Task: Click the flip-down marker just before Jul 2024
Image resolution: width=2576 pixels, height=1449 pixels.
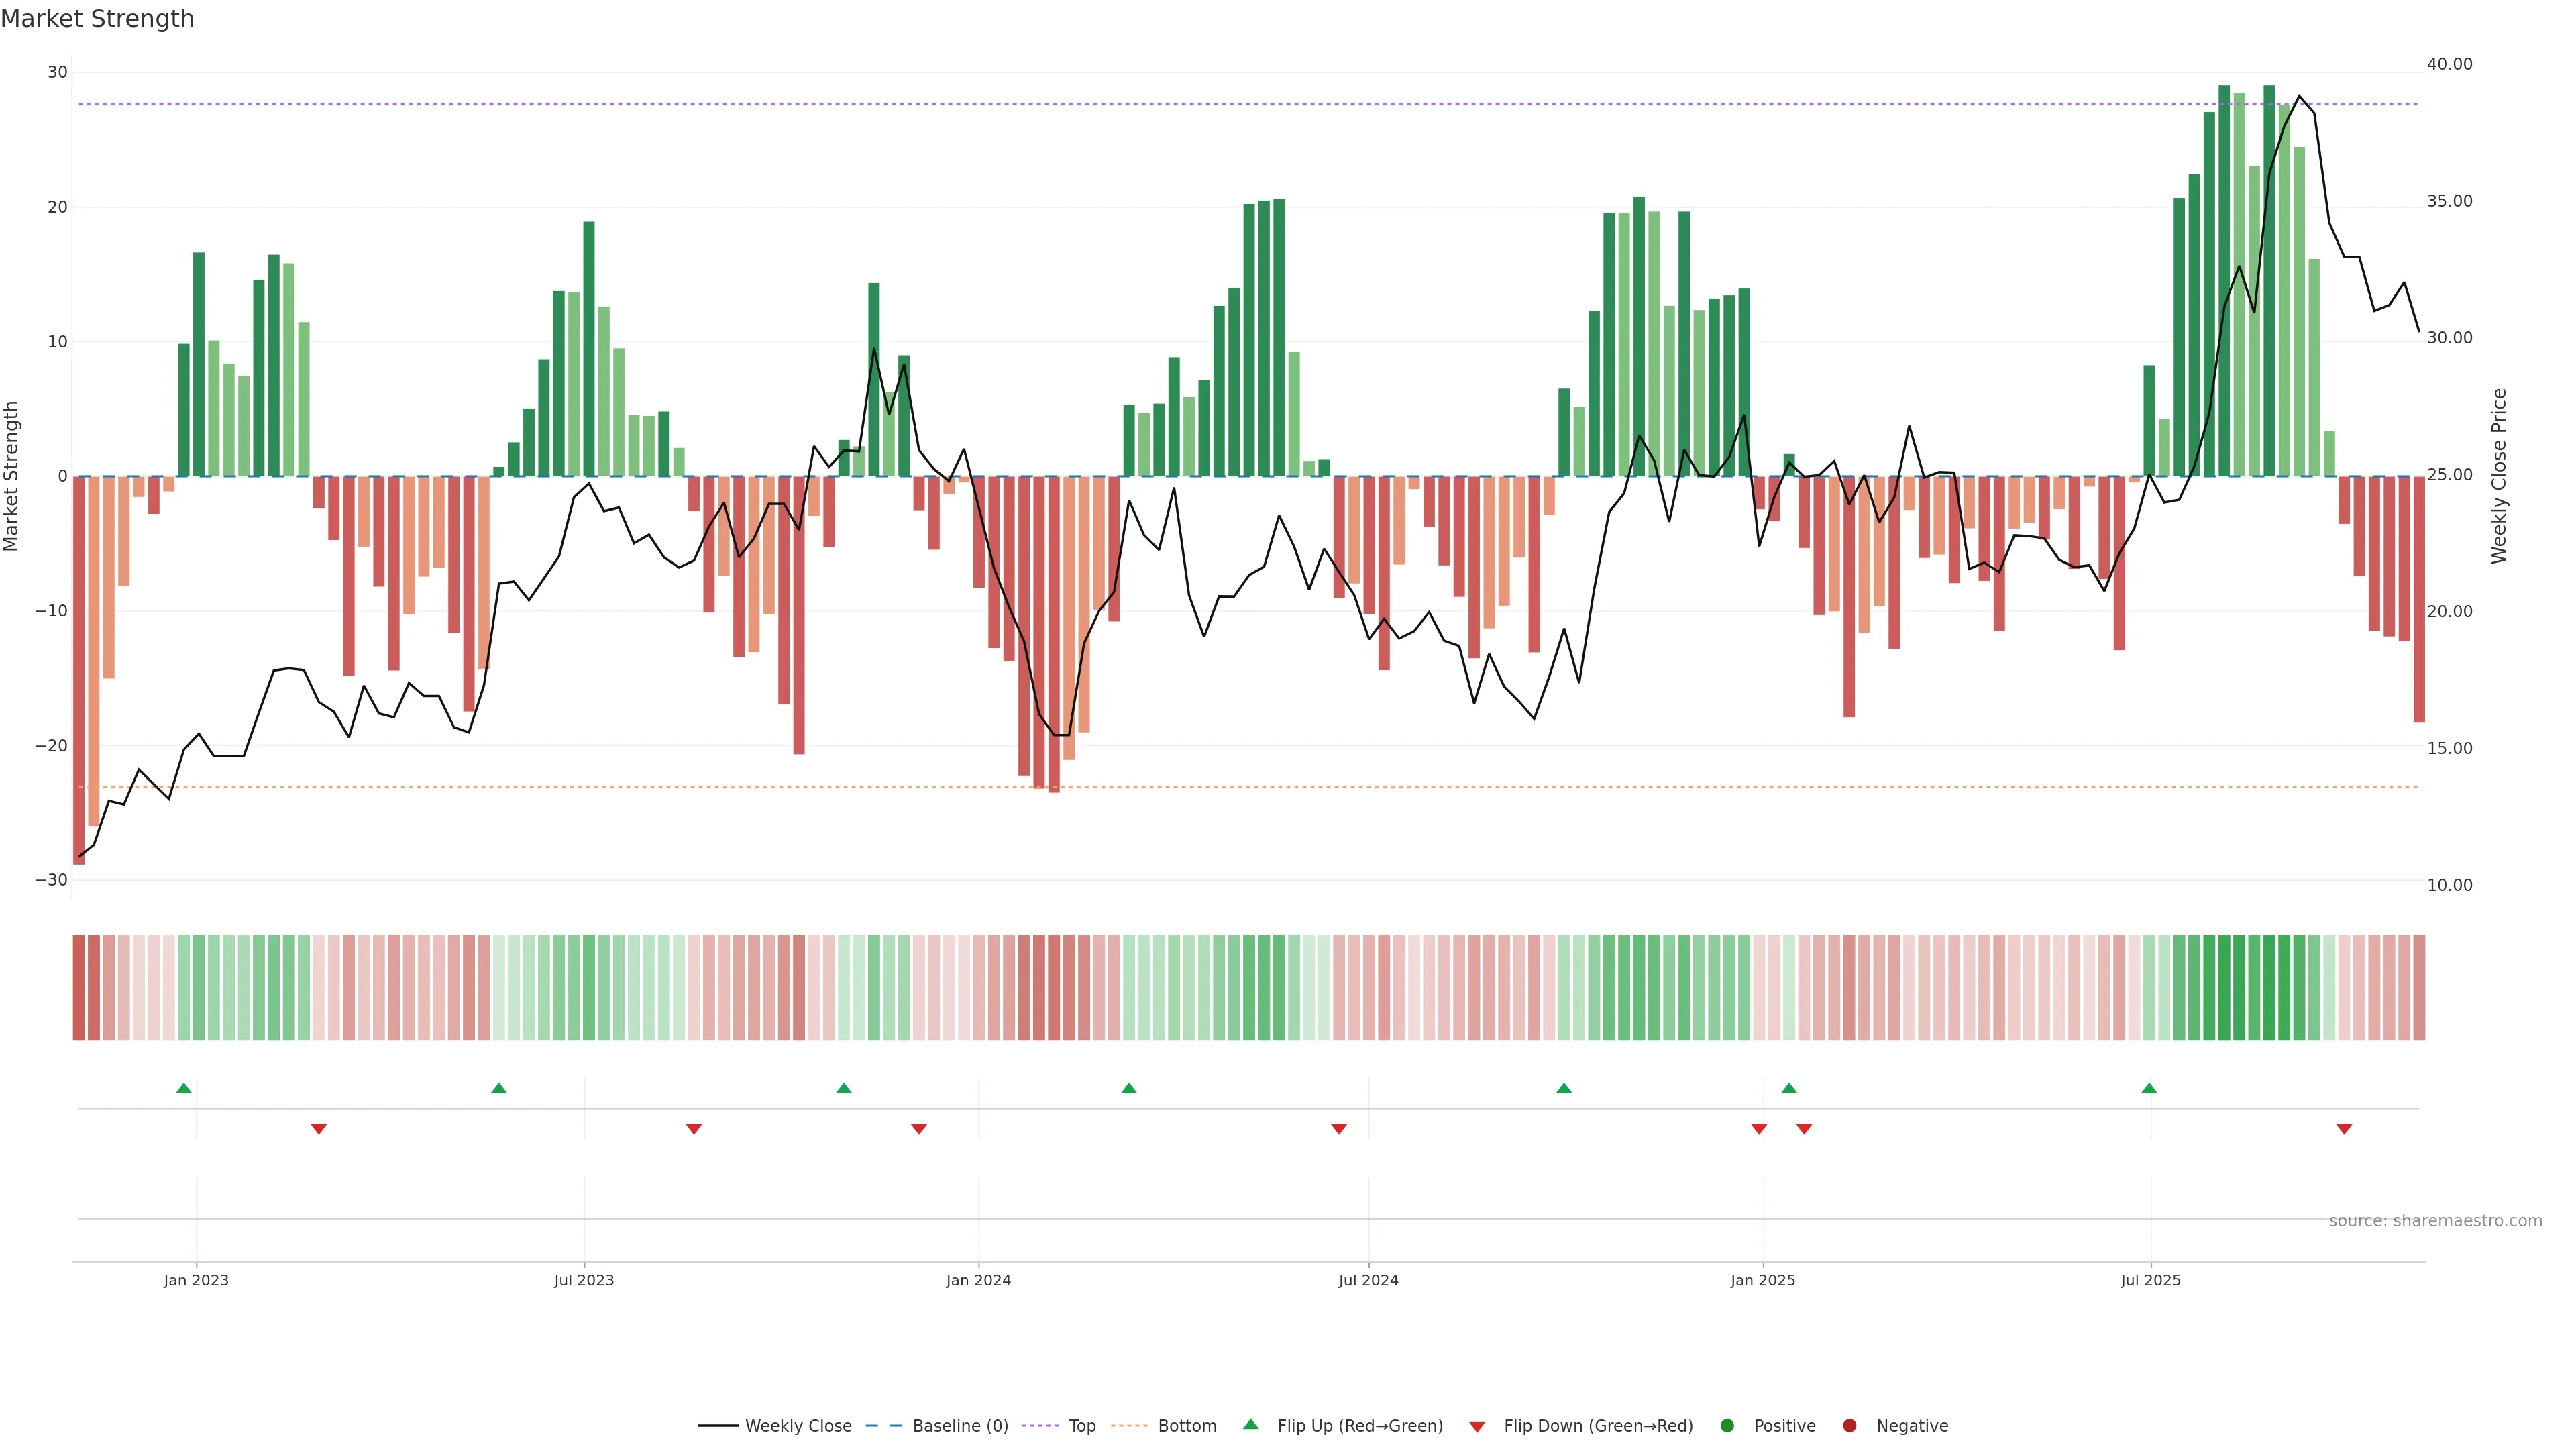Action: (x=1339, y=1129)
